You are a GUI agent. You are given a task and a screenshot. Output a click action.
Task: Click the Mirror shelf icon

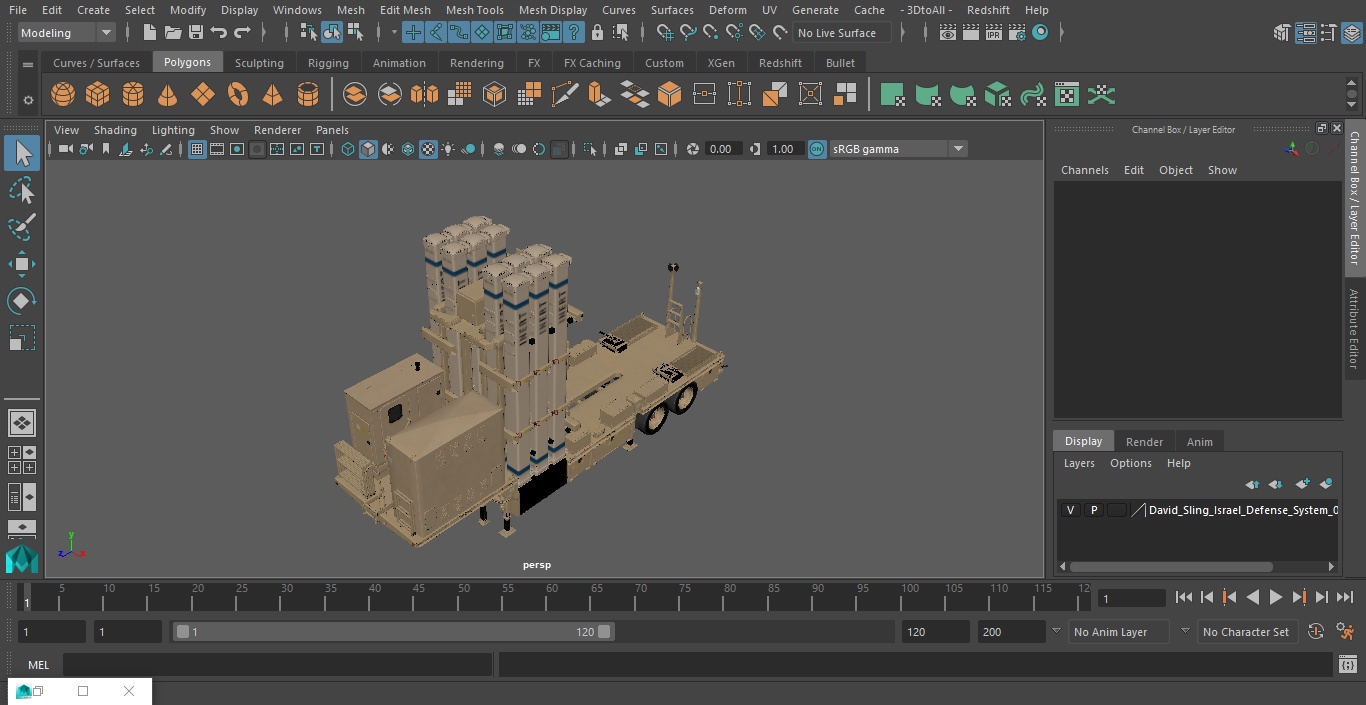(x=424, y=95)
